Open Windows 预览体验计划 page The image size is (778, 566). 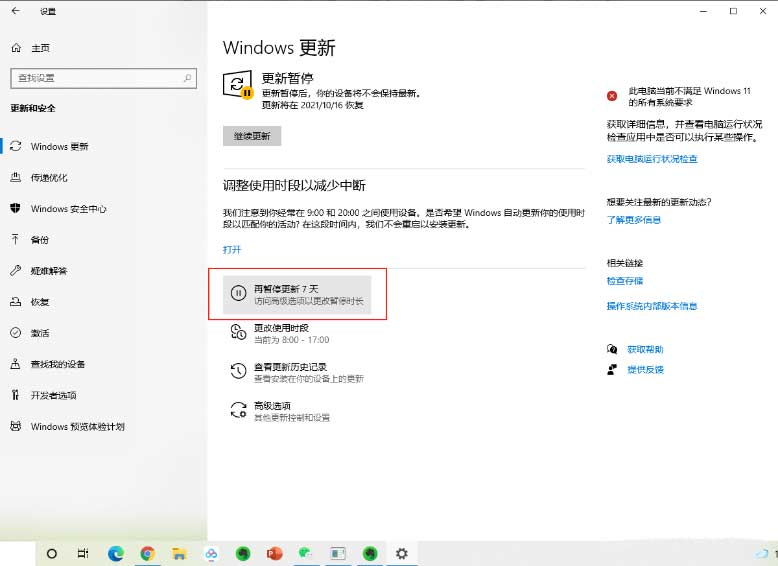tap(77, 427)
